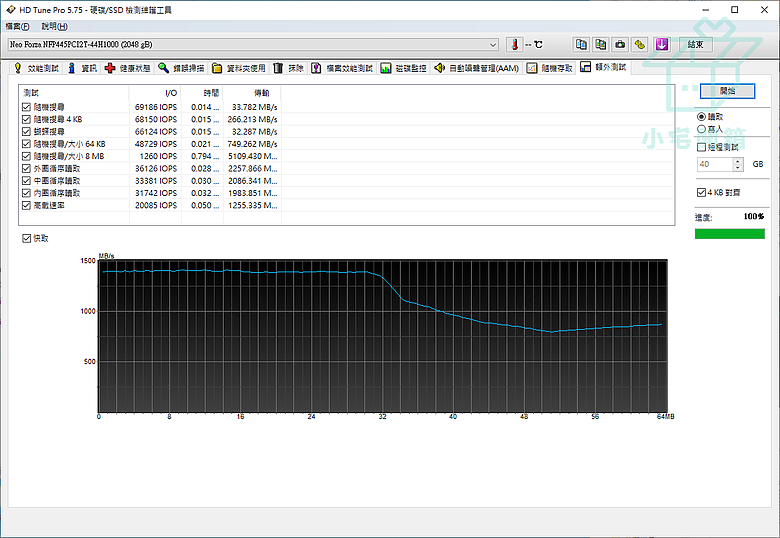The width and height of the screenshot is (780, 538).
Task: Click the short stroke GB input field showing 40
Action: [715, 164]
